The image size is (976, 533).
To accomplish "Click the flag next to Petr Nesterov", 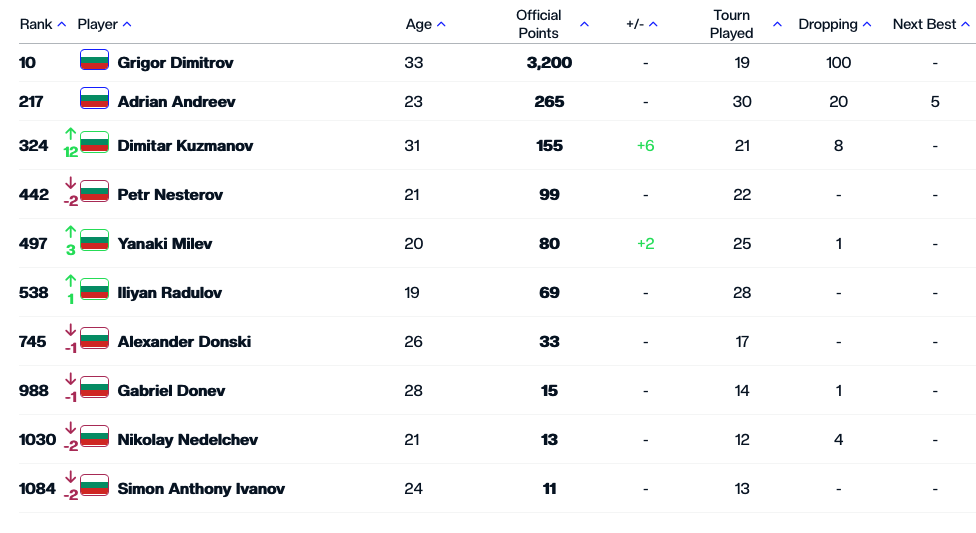I will (x=94, y=192).
